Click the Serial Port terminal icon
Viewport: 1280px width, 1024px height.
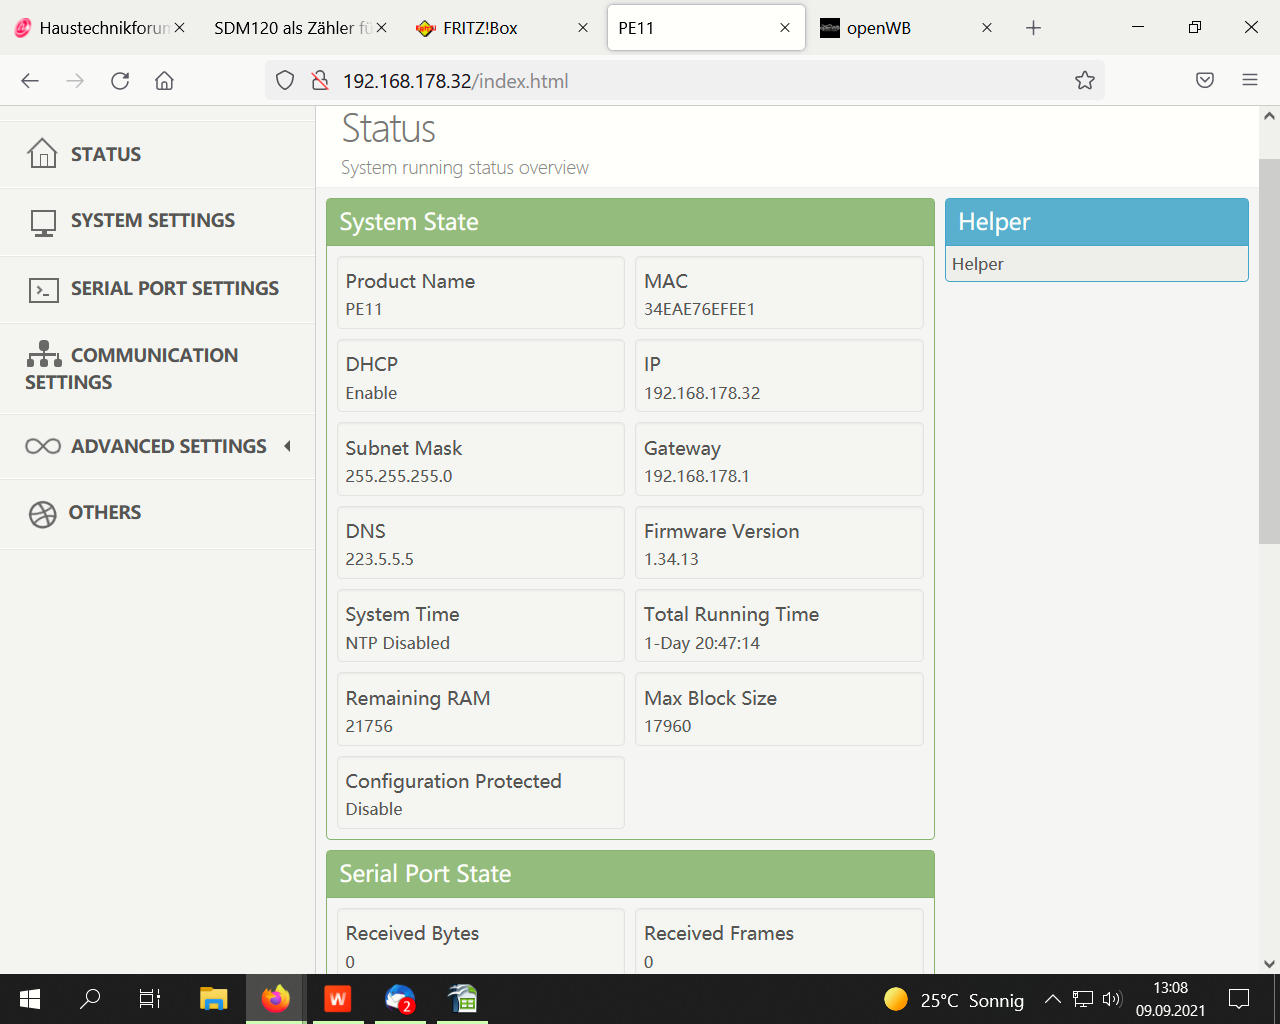(x=43, y=290)
